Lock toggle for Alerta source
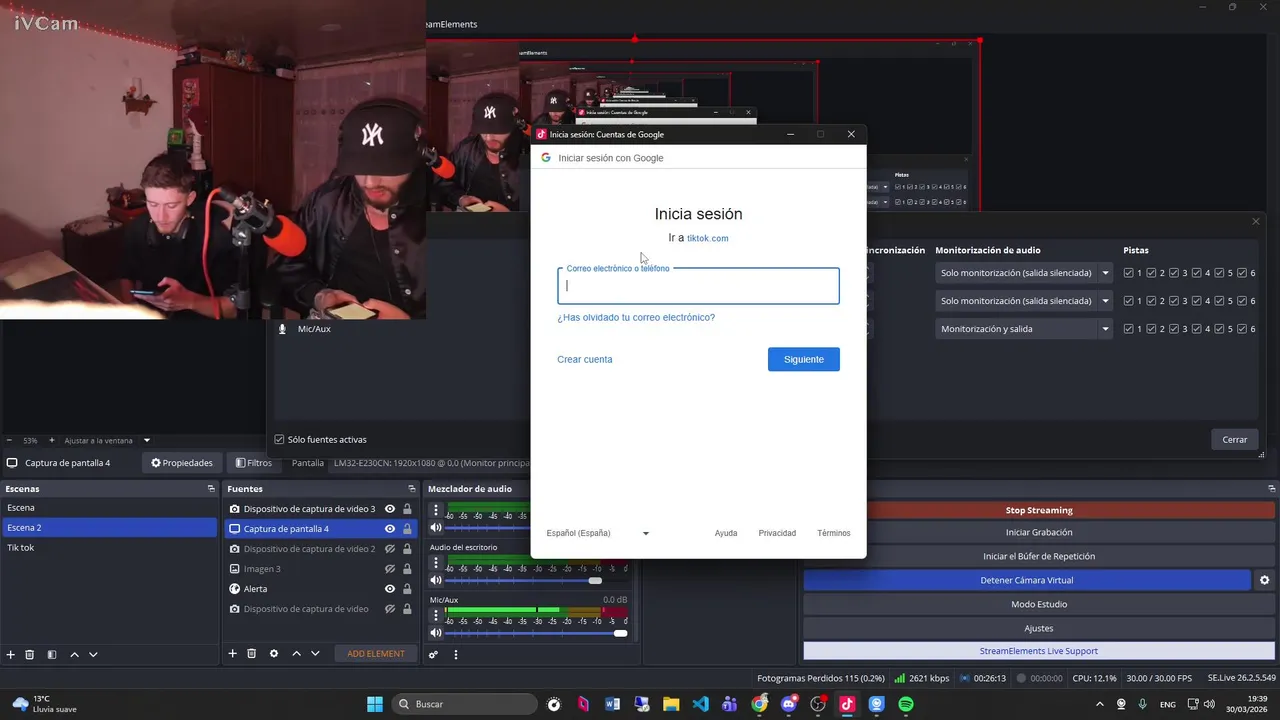Screen dimensions: 1280x720 [x=407, y=589]
